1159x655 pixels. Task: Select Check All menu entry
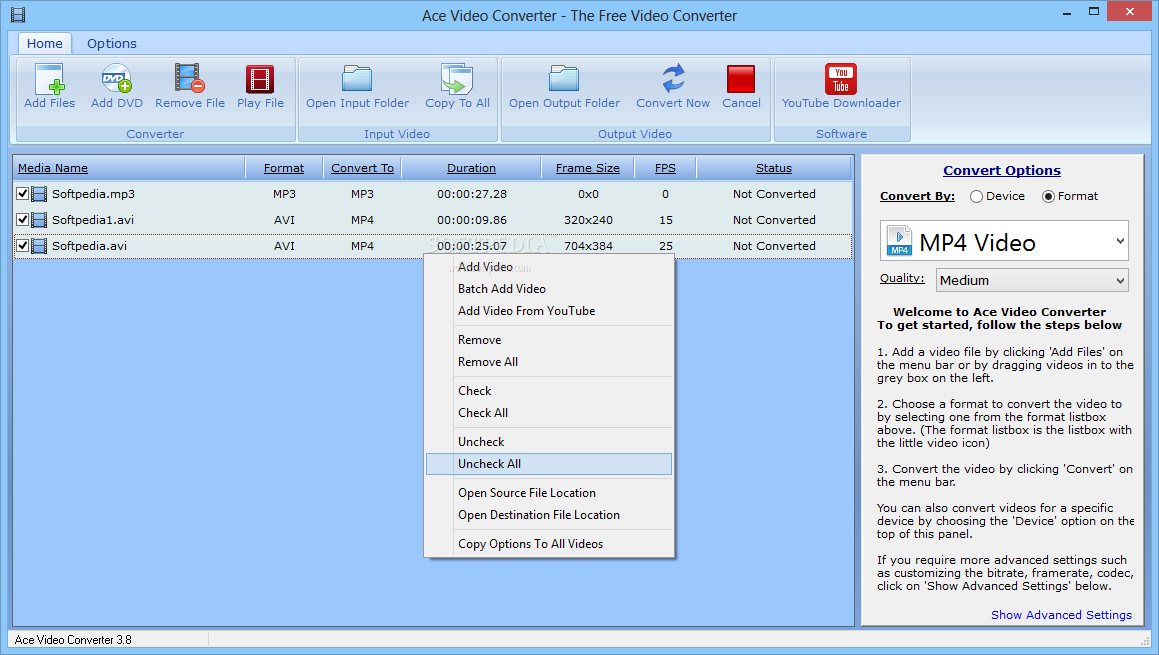[x=483, y=413]
